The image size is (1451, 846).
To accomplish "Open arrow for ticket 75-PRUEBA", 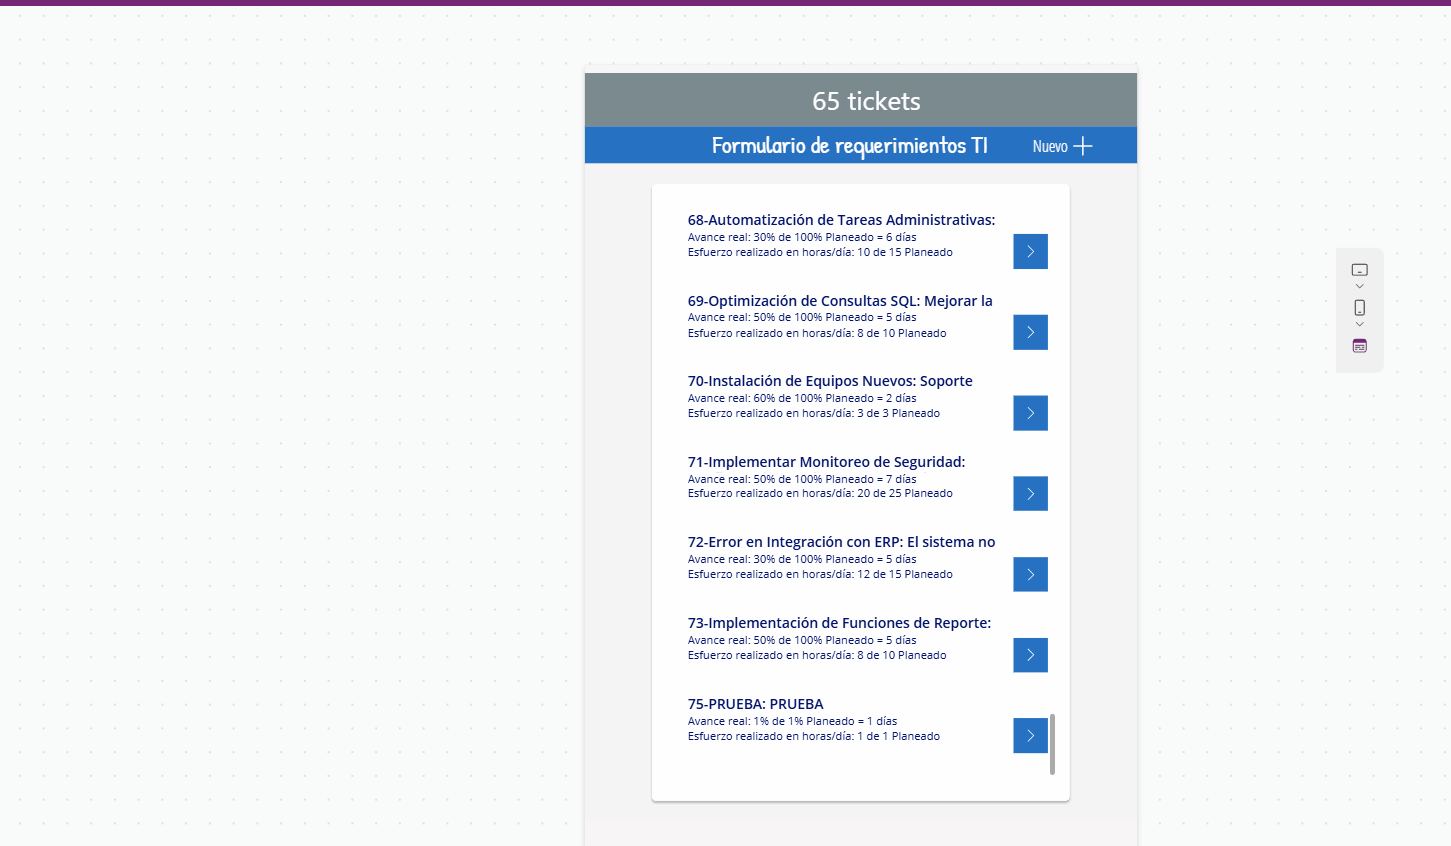I will (1030, 735).
